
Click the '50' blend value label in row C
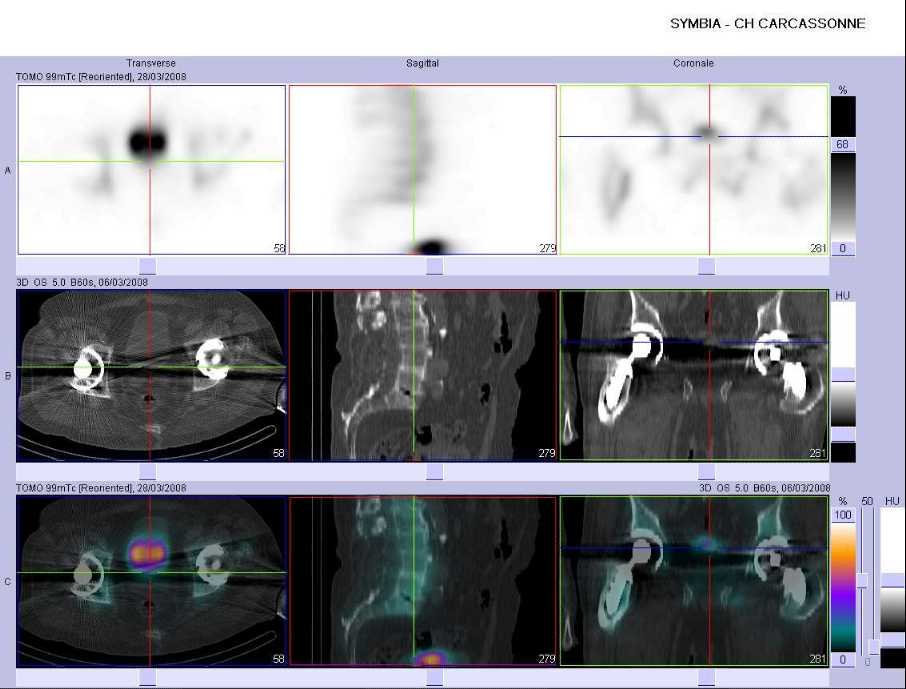(x=867, y=501)
